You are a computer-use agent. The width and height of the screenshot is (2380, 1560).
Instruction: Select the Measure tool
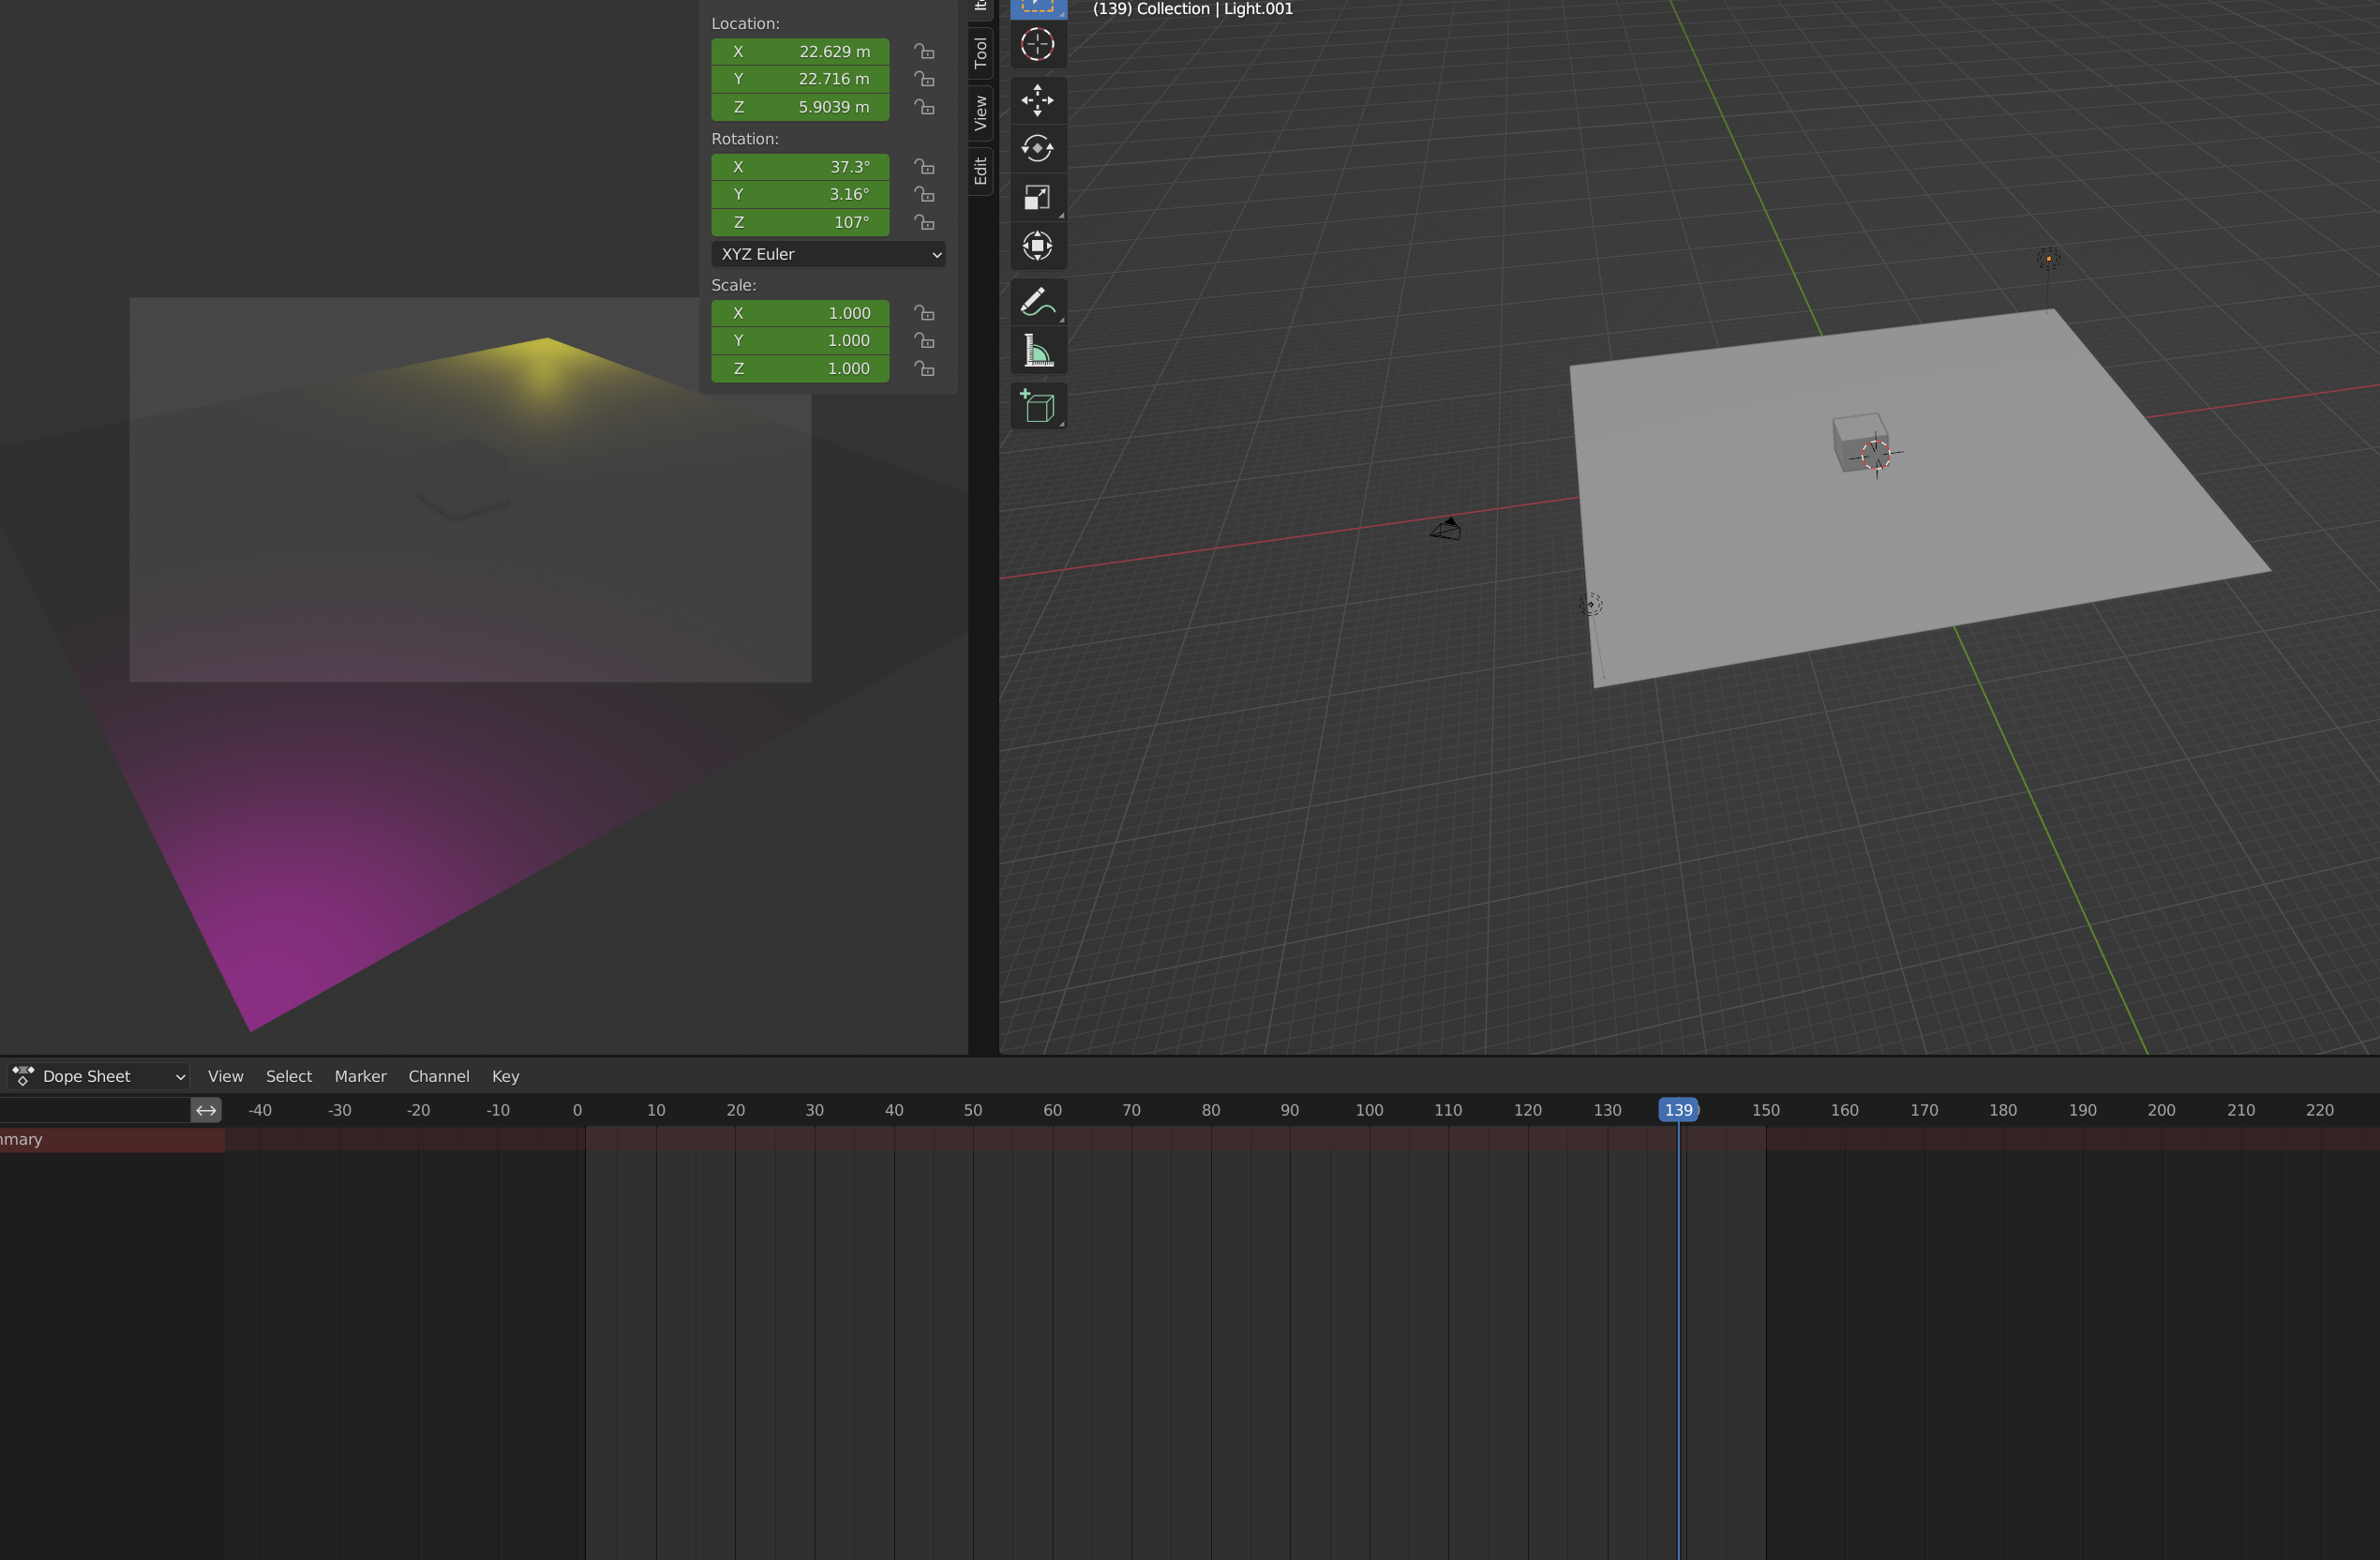point(1037,351)
